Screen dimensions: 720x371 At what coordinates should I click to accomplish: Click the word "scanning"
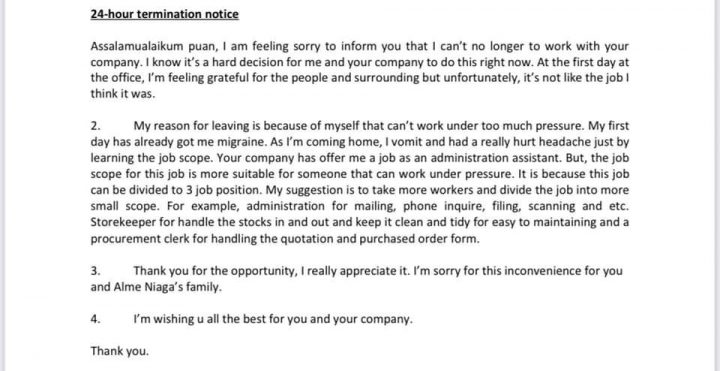(552, 207)
